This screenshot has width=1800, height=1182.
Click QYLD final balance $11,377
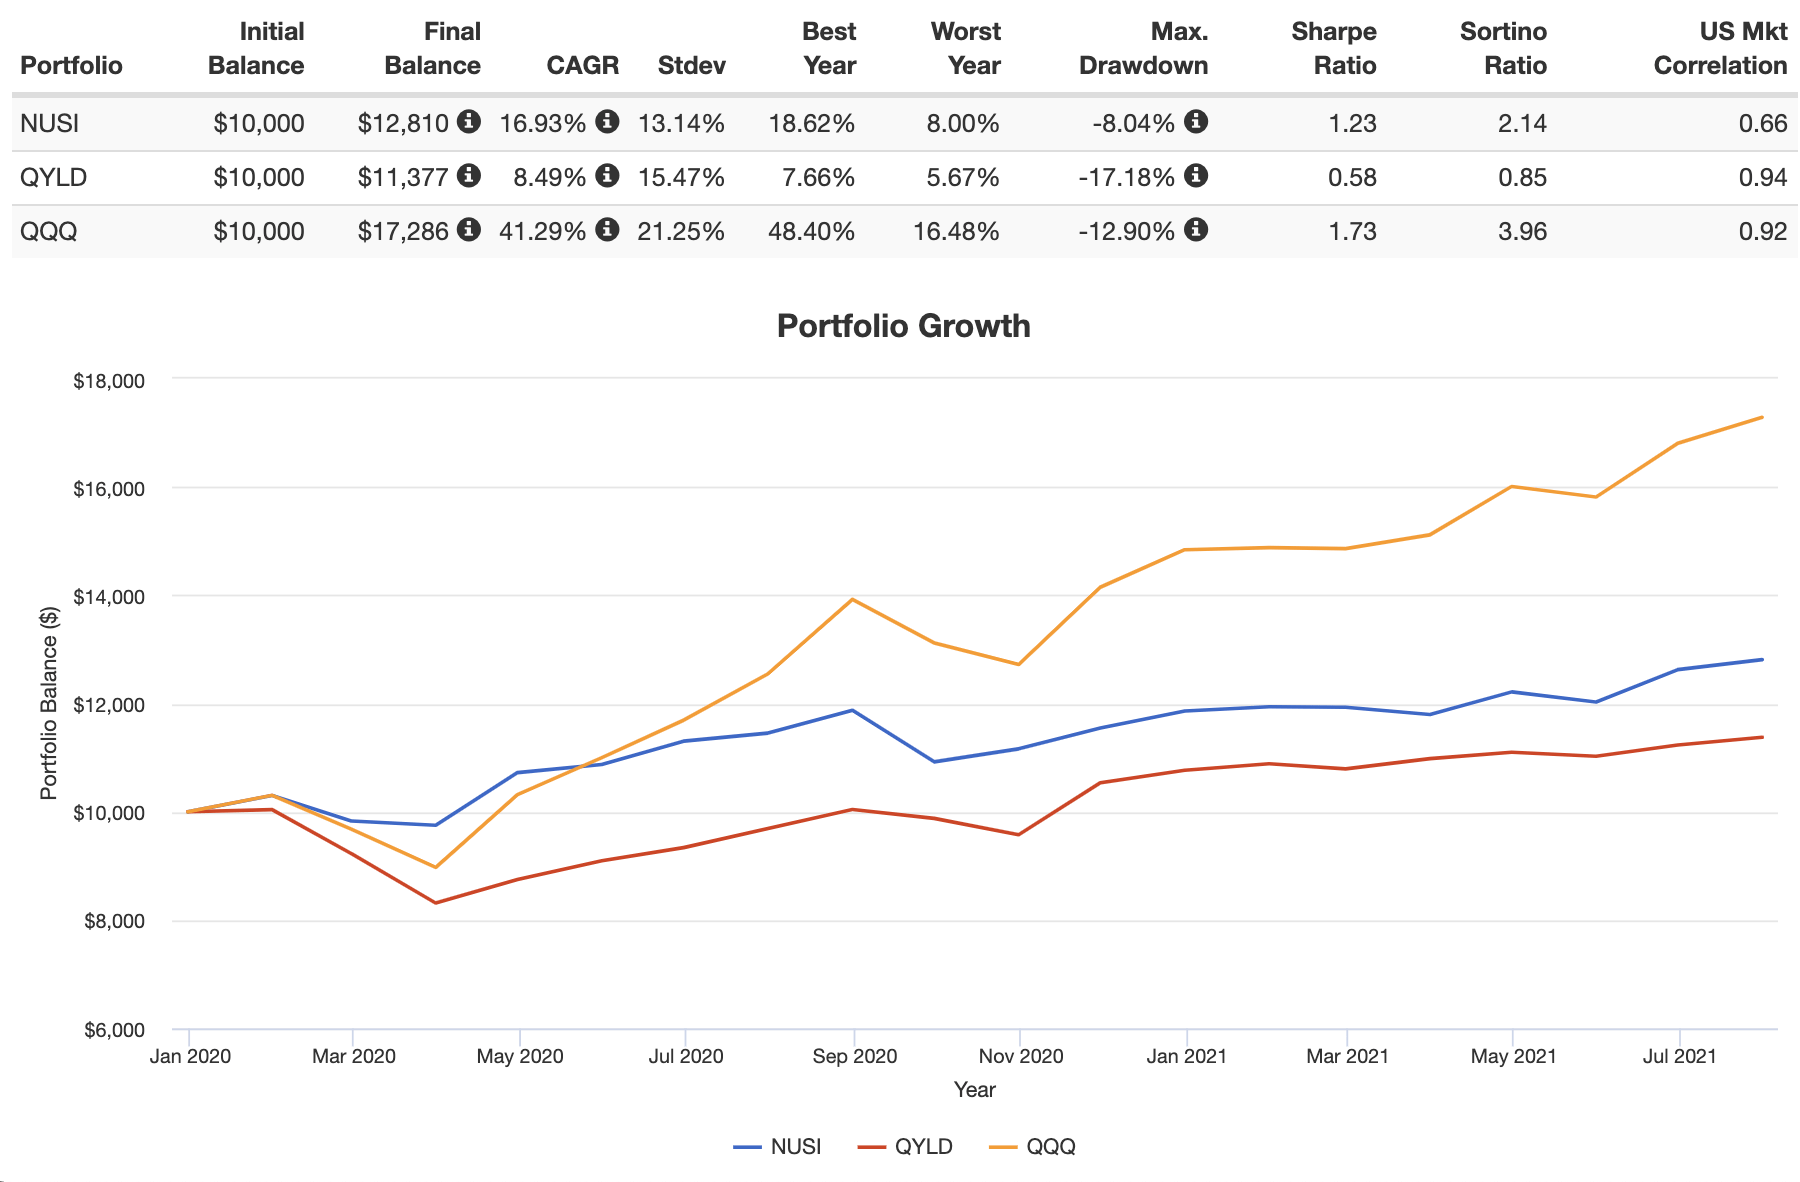click(403, 178)
